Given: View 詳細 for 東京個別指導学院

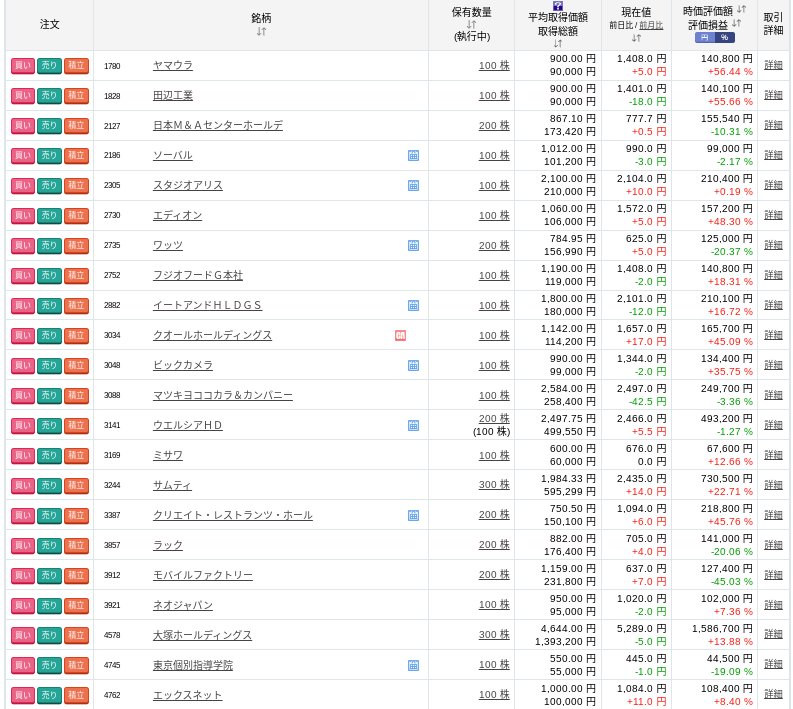Looking at the screenshot, I should coord(773,664).
